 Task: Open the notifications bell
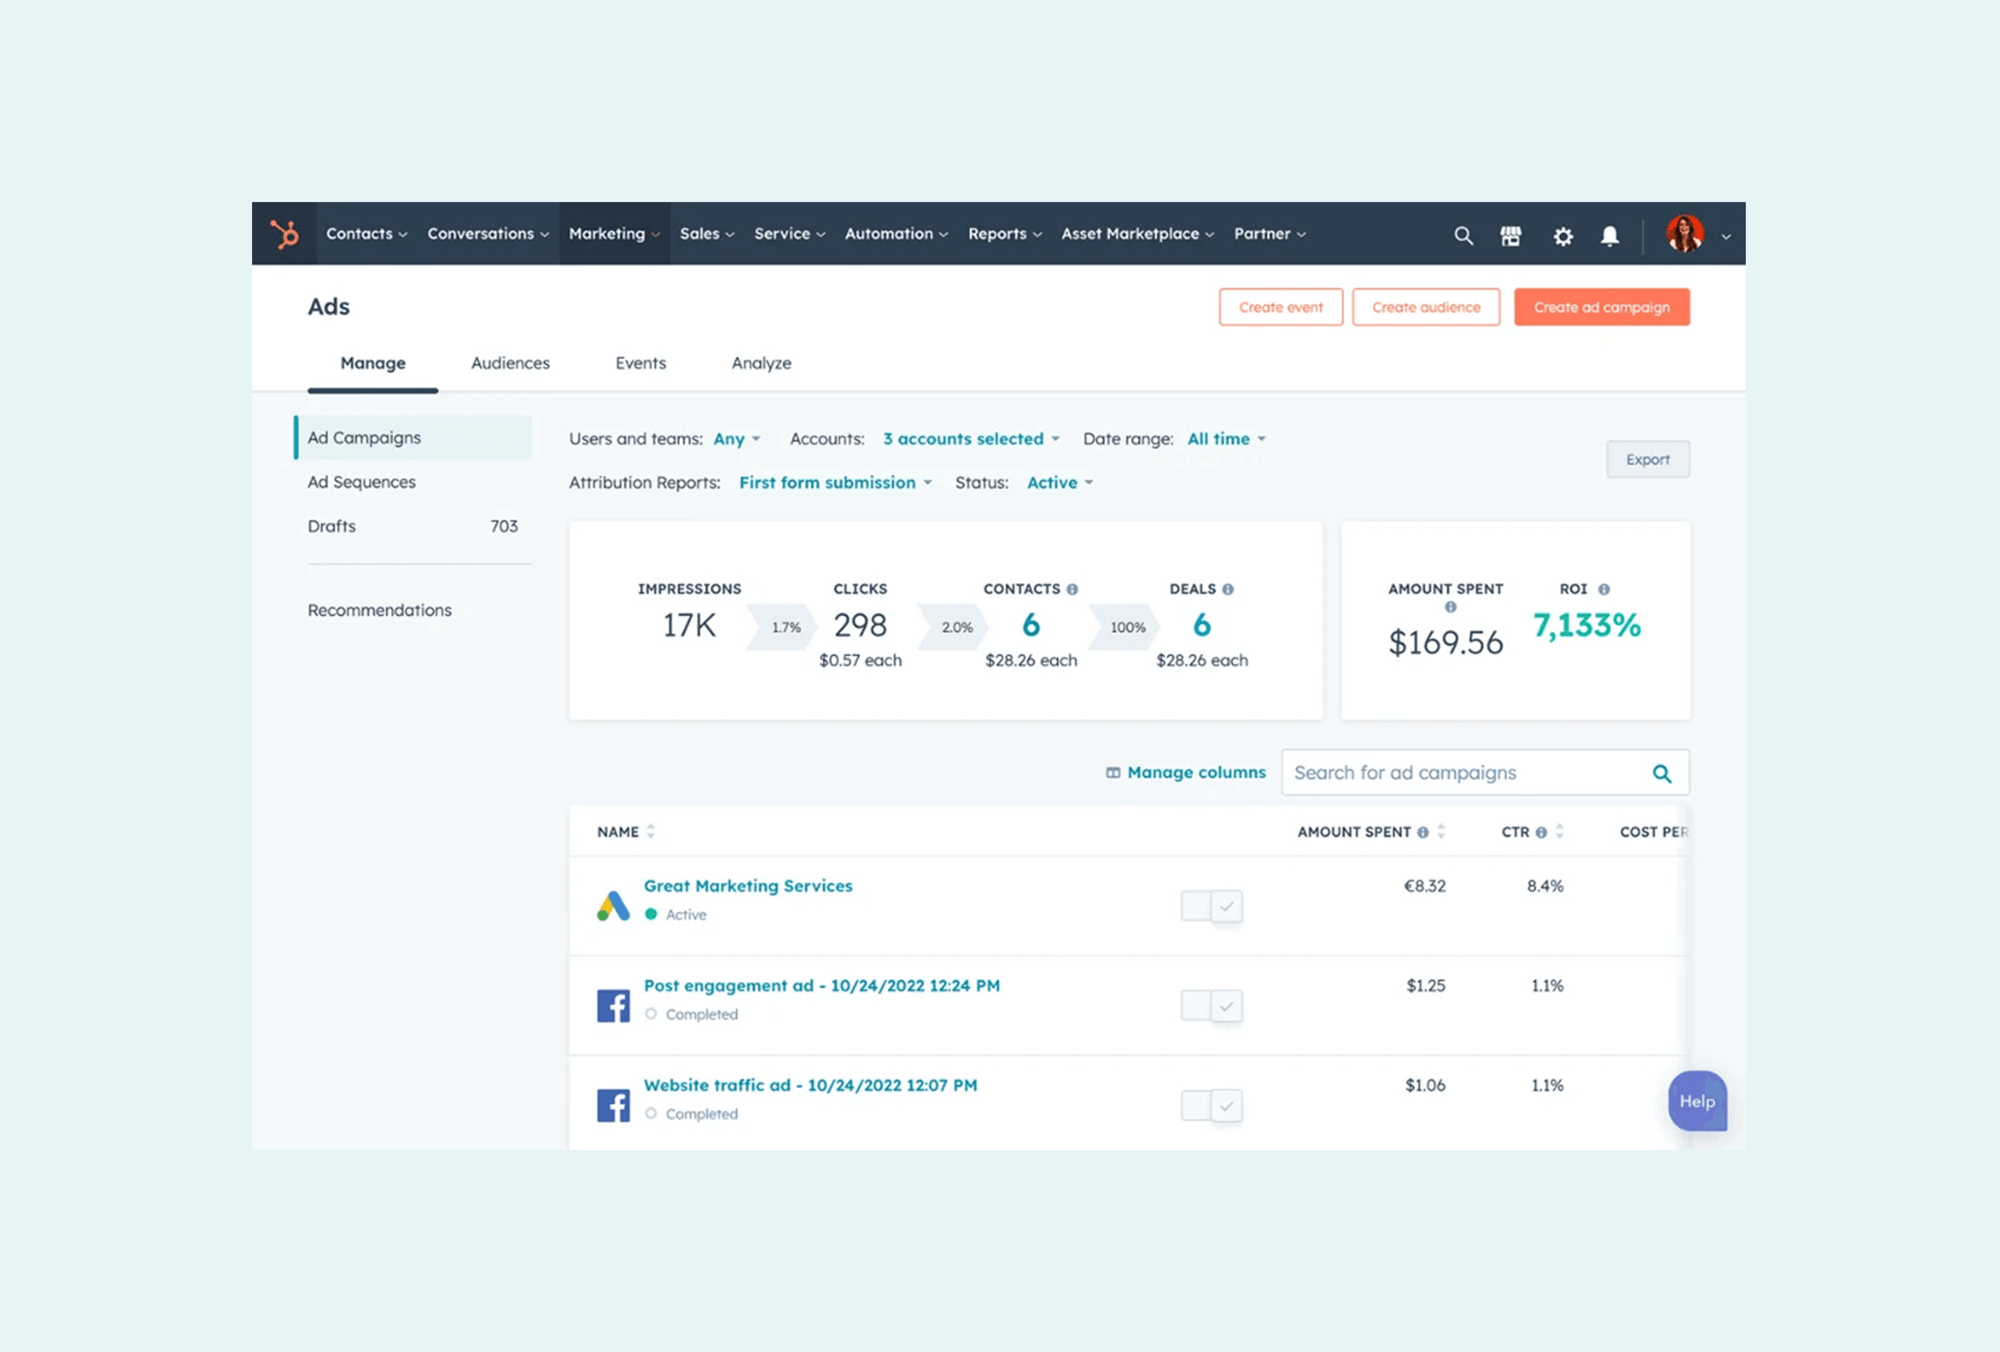click(x=1610, y=236)
